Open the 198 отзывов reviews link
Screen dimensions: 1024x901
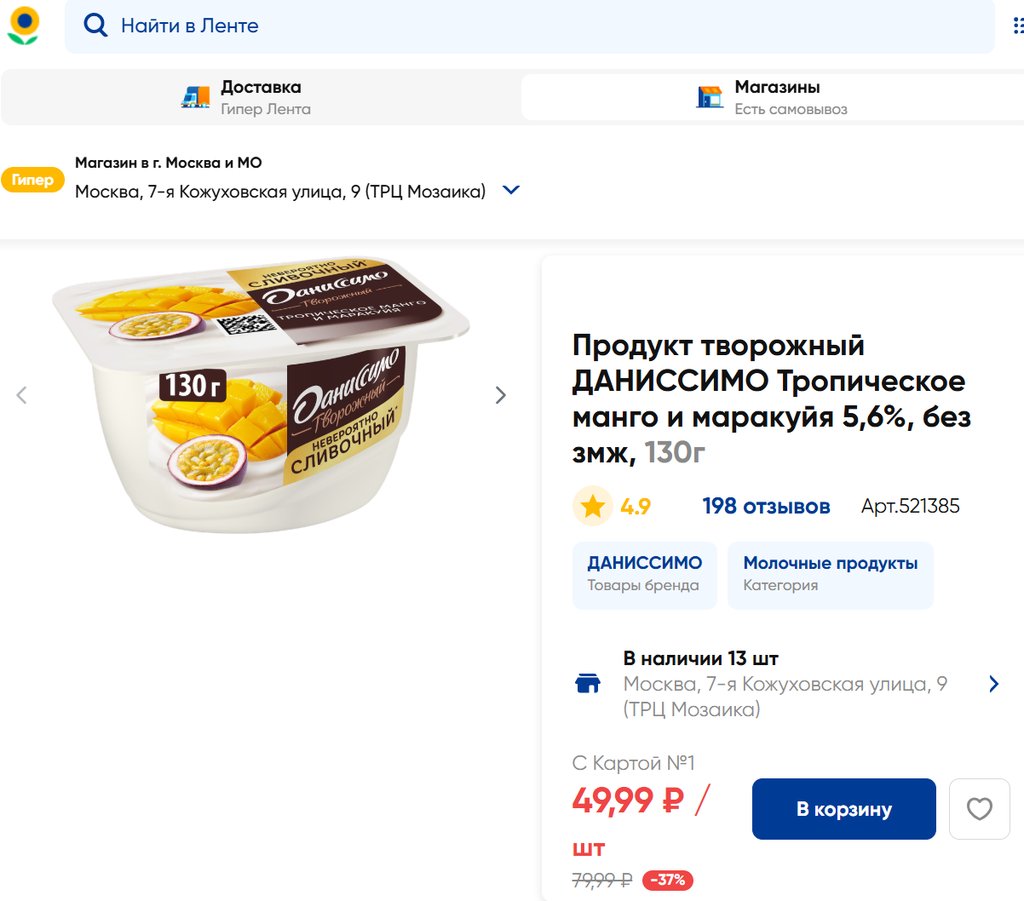pos(765,506)
